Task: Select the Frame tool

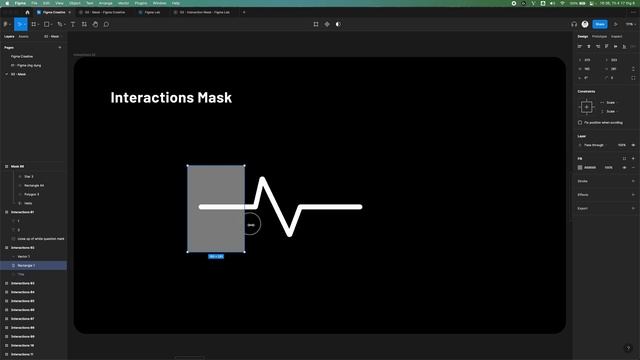Action: [x=34, y=24]
